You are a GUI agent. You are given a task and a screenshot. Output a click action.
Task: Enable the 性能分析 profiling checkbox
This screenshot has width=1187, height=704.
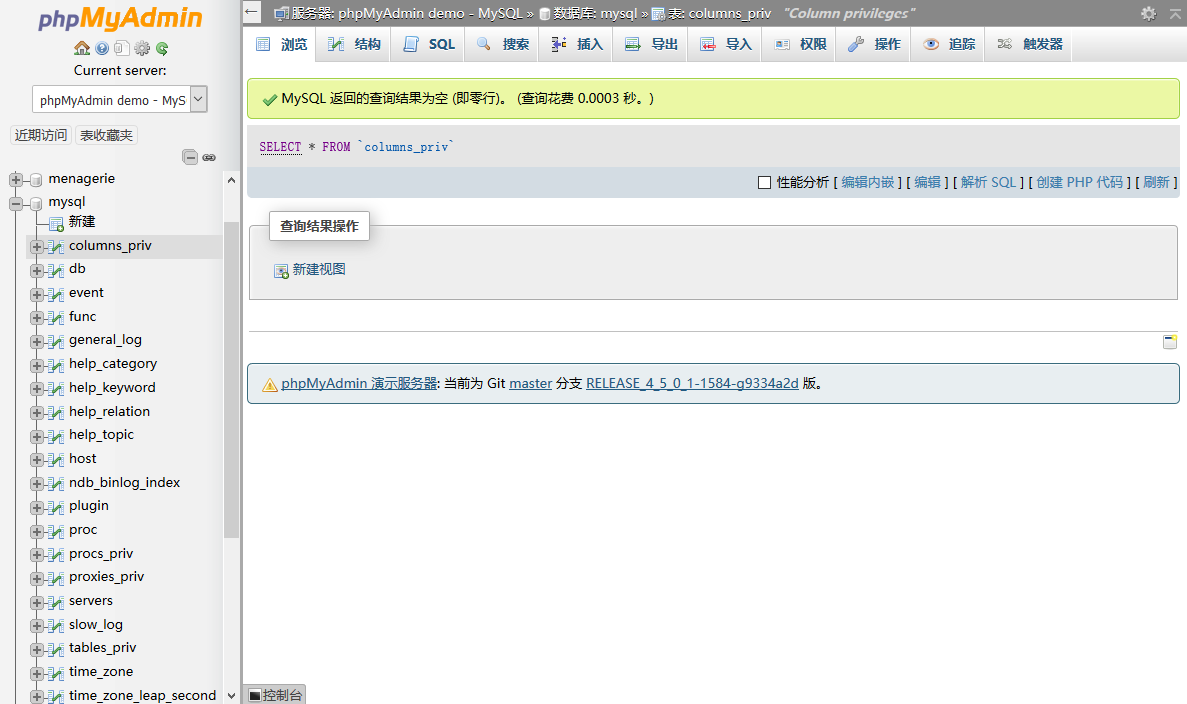[x=764, y=182]
